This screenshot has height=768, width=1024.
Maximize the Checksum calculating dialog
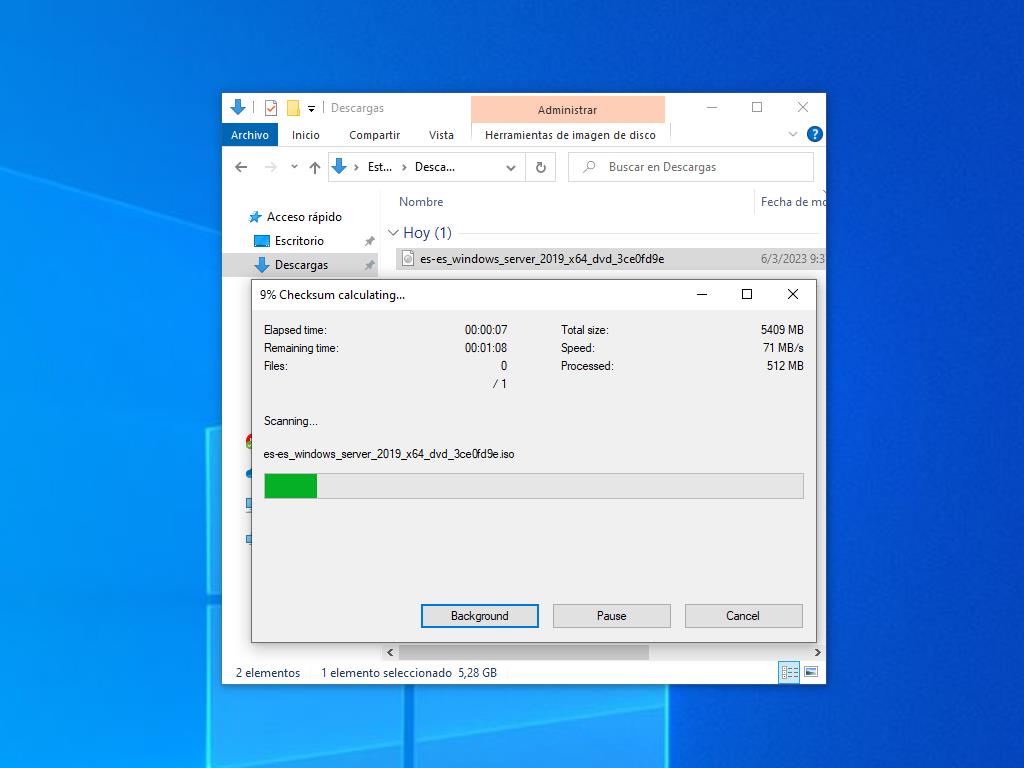click(x=747, y=295)
